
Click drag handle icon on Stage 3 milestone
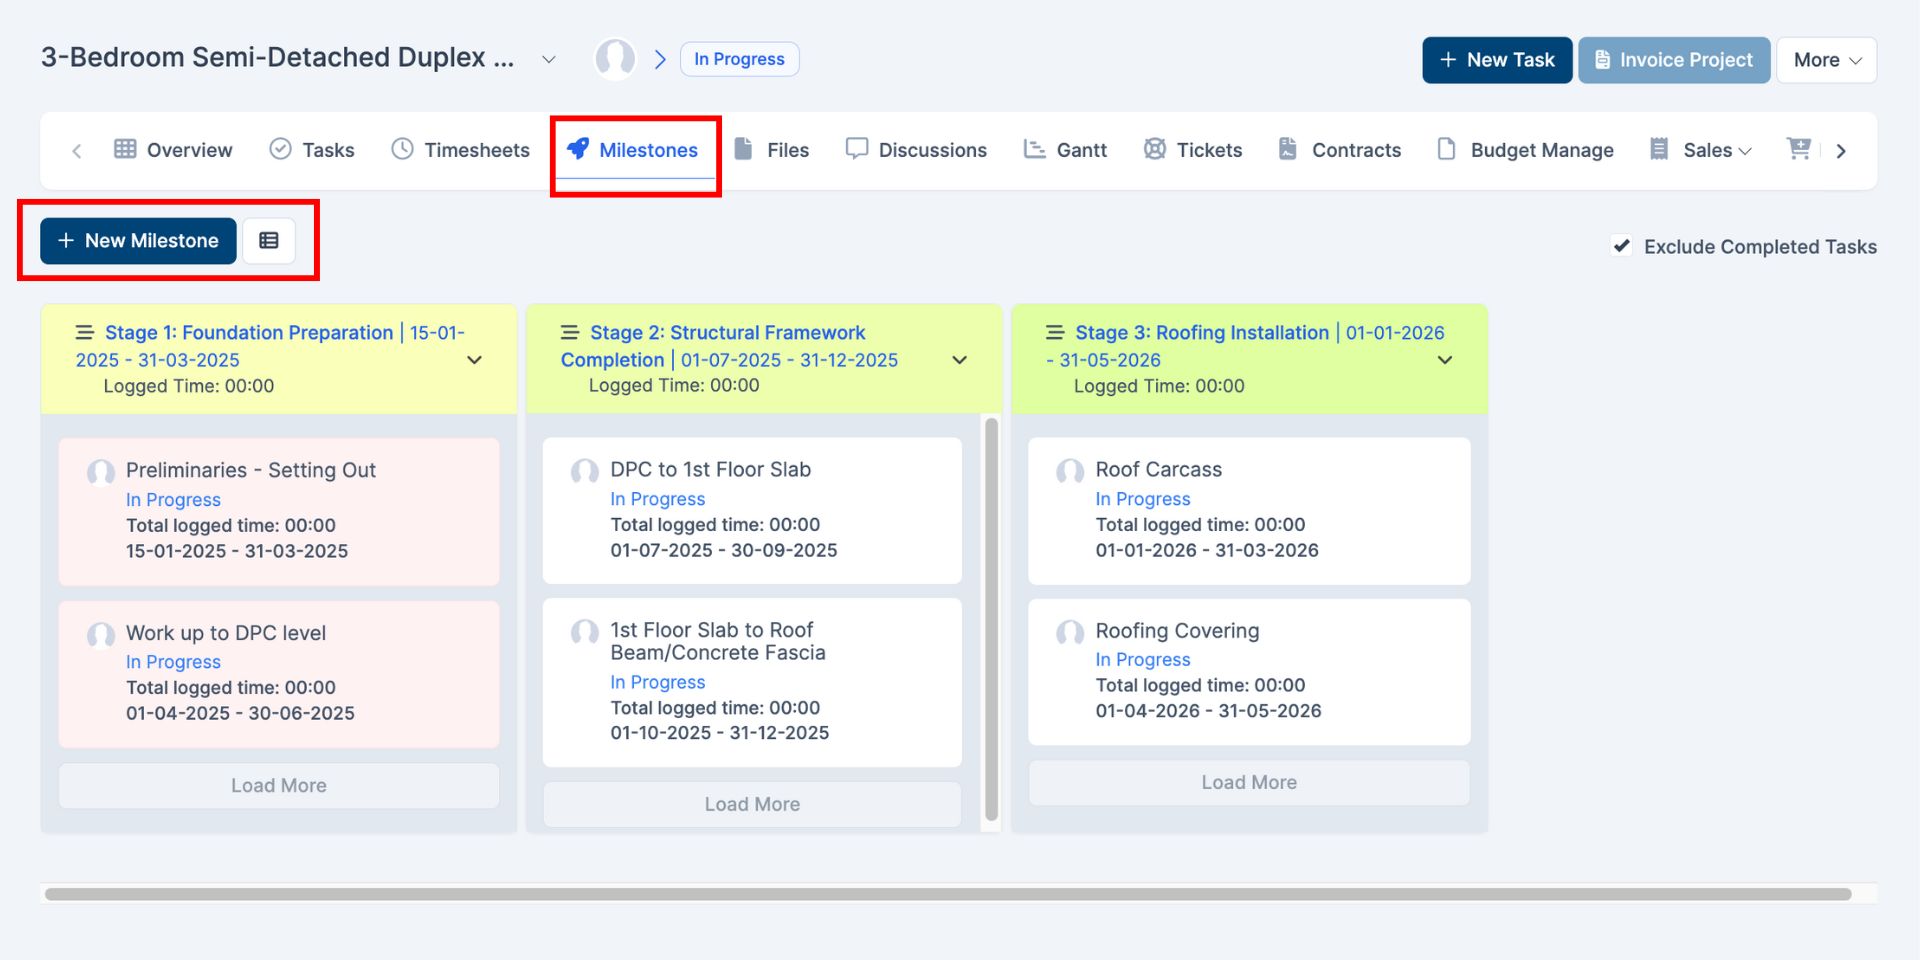pos(1055,333)
